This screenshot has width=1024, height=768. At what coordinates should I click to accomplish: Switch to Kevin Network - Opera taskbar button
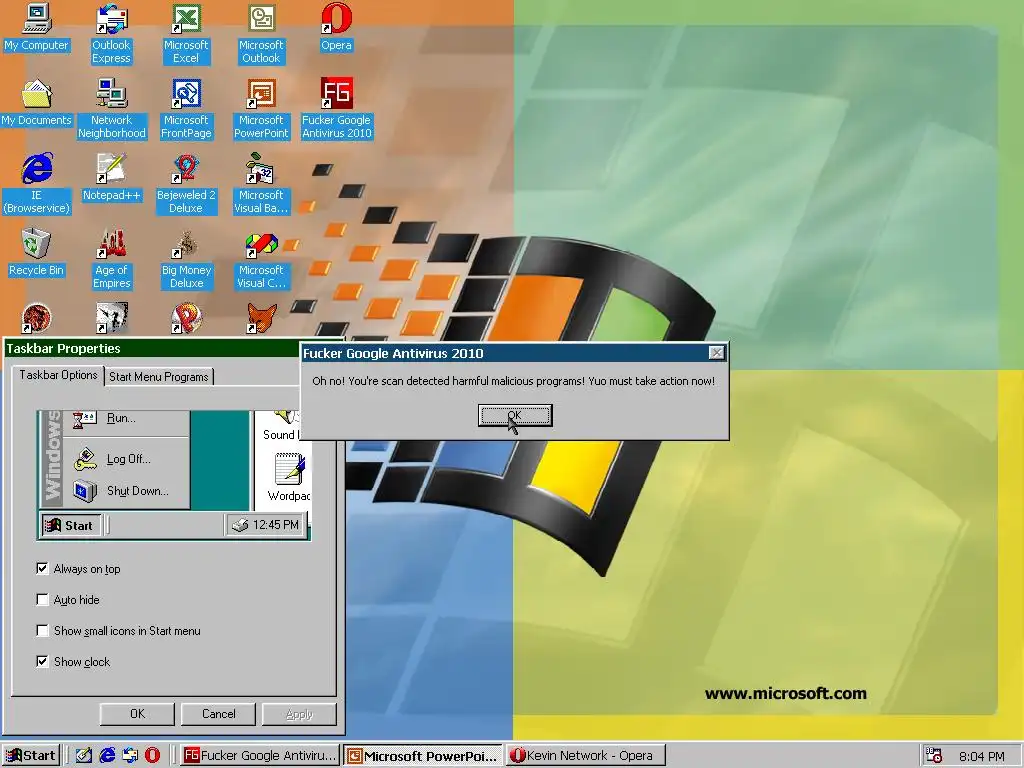585,756
